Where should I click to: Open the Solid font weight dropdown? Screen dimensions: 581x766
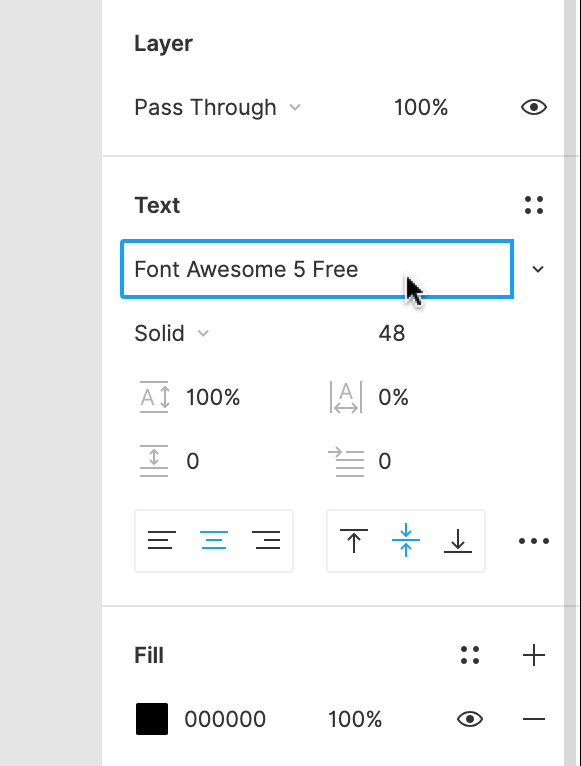click(172, 333)
